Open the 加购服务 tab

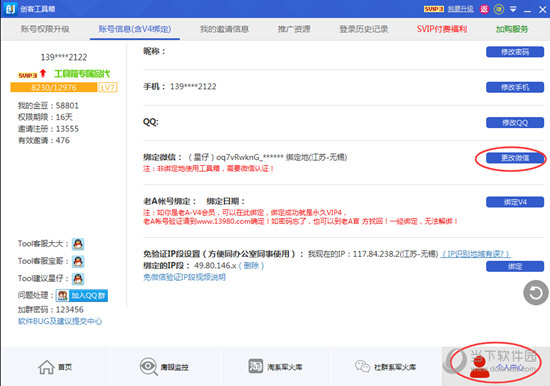click(x=512, y=29)
